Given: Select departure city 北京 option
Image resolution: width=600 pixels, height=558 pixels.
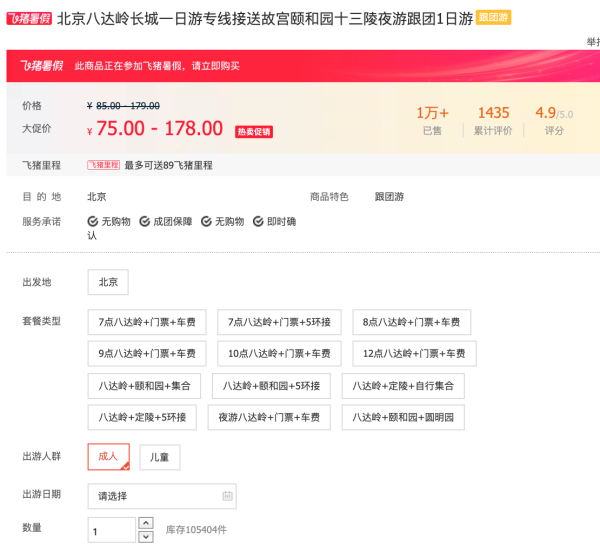Looking at the screenshot, I should pos(108,282).
